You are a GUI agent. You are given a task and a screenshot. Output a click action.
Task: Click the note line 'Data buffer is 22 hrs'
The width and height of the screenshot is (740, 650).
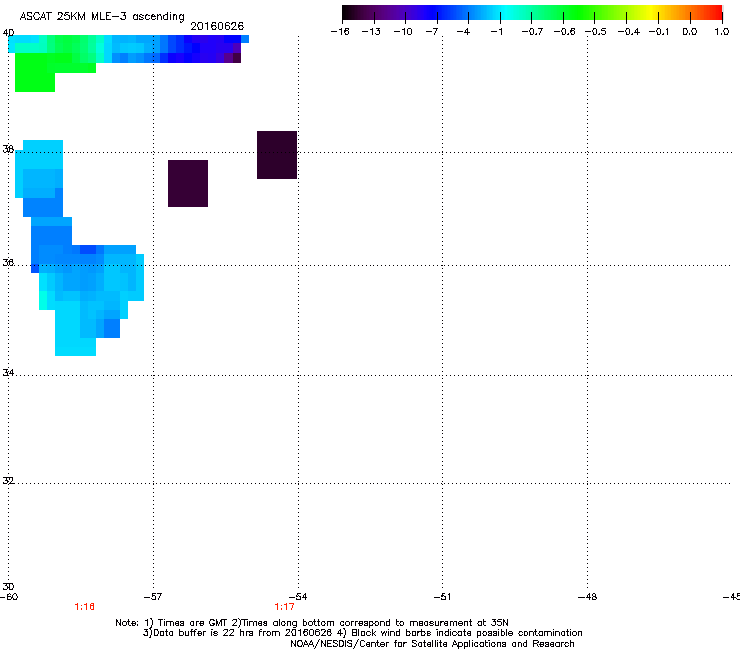click(x=362, y=633)
